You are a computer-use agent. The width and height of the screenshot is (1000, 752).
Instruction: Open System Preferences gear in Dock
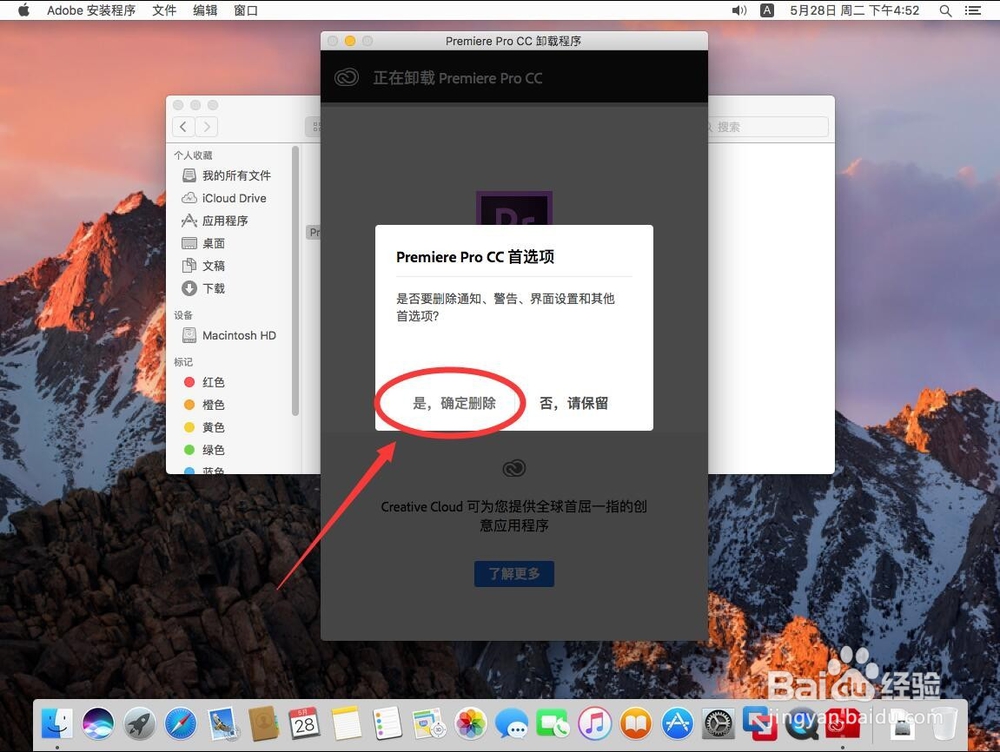[x=719, y=723]
